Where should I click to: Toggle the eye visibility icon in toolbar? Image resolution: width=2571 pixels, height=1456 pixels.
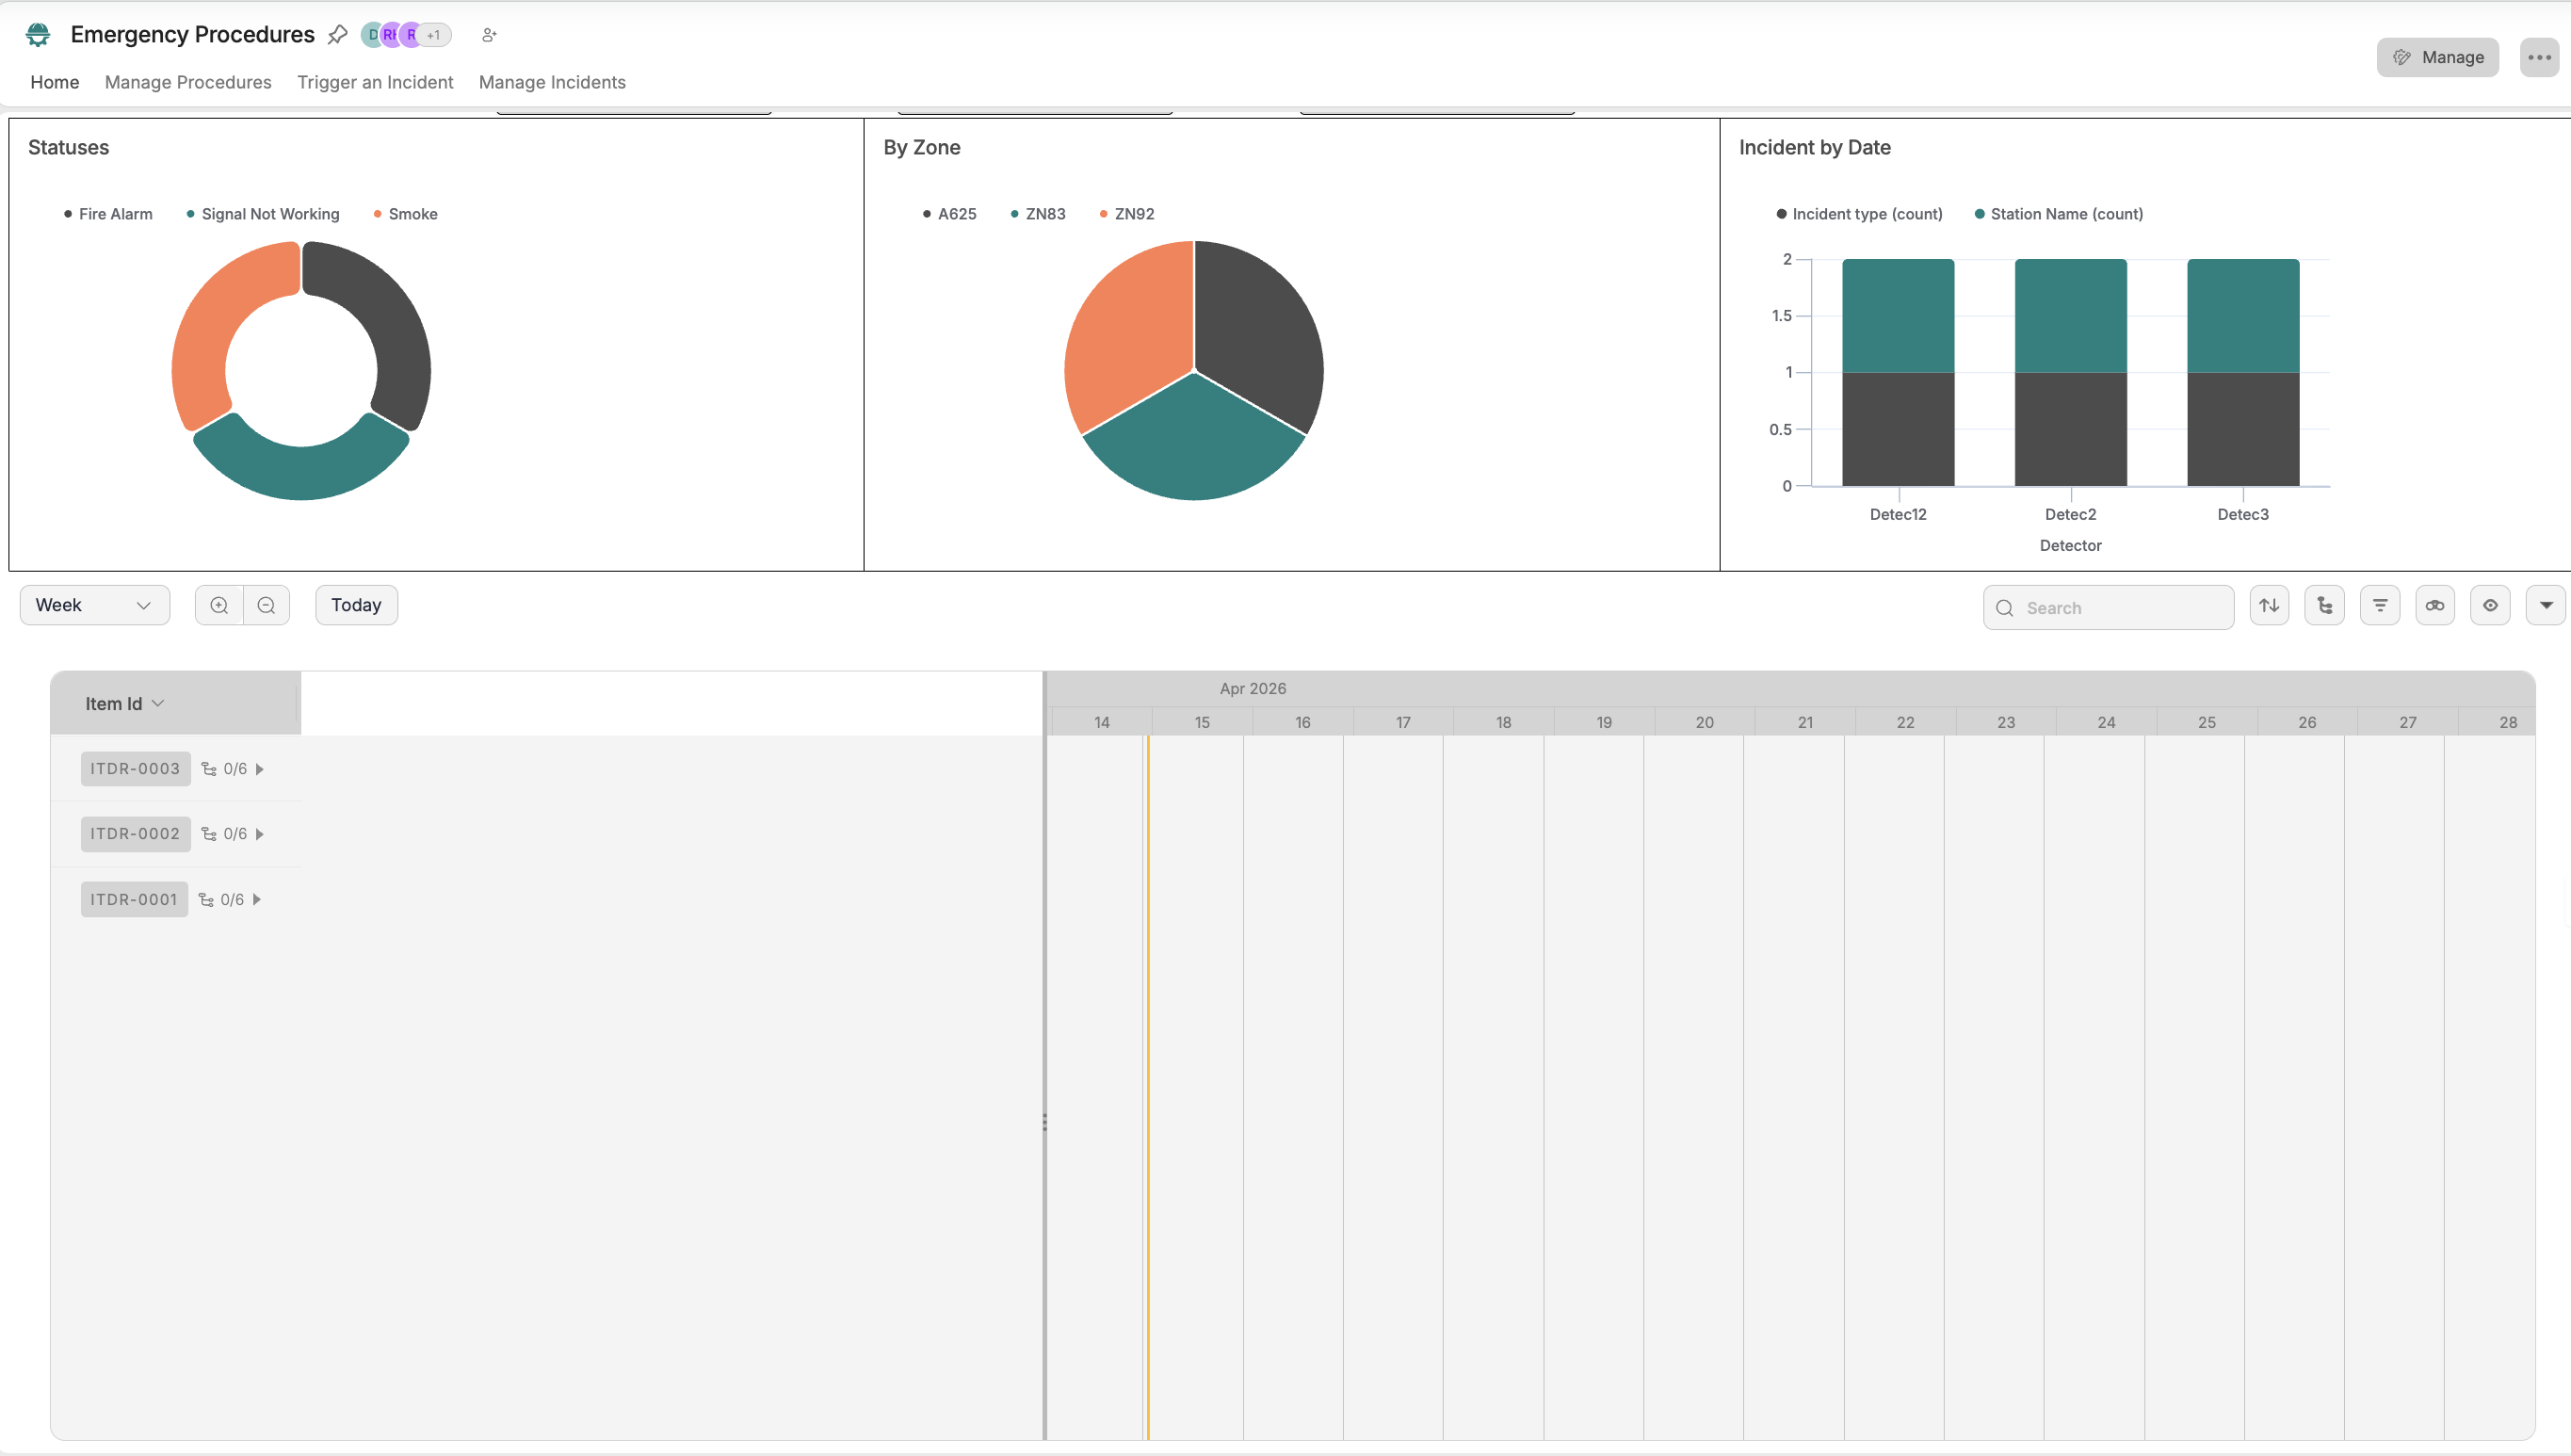click(2489, 605)
